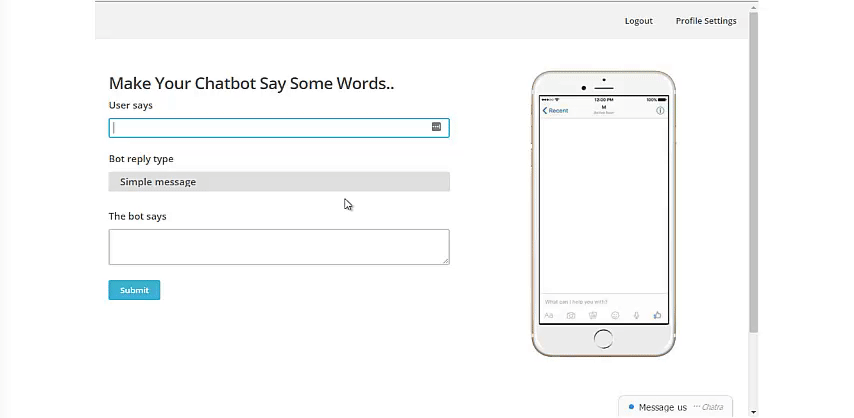Open the Simple message reply type dropdown
Image resolution: width=854 pixels, height=418 pixels.
(x=279, y=182)
